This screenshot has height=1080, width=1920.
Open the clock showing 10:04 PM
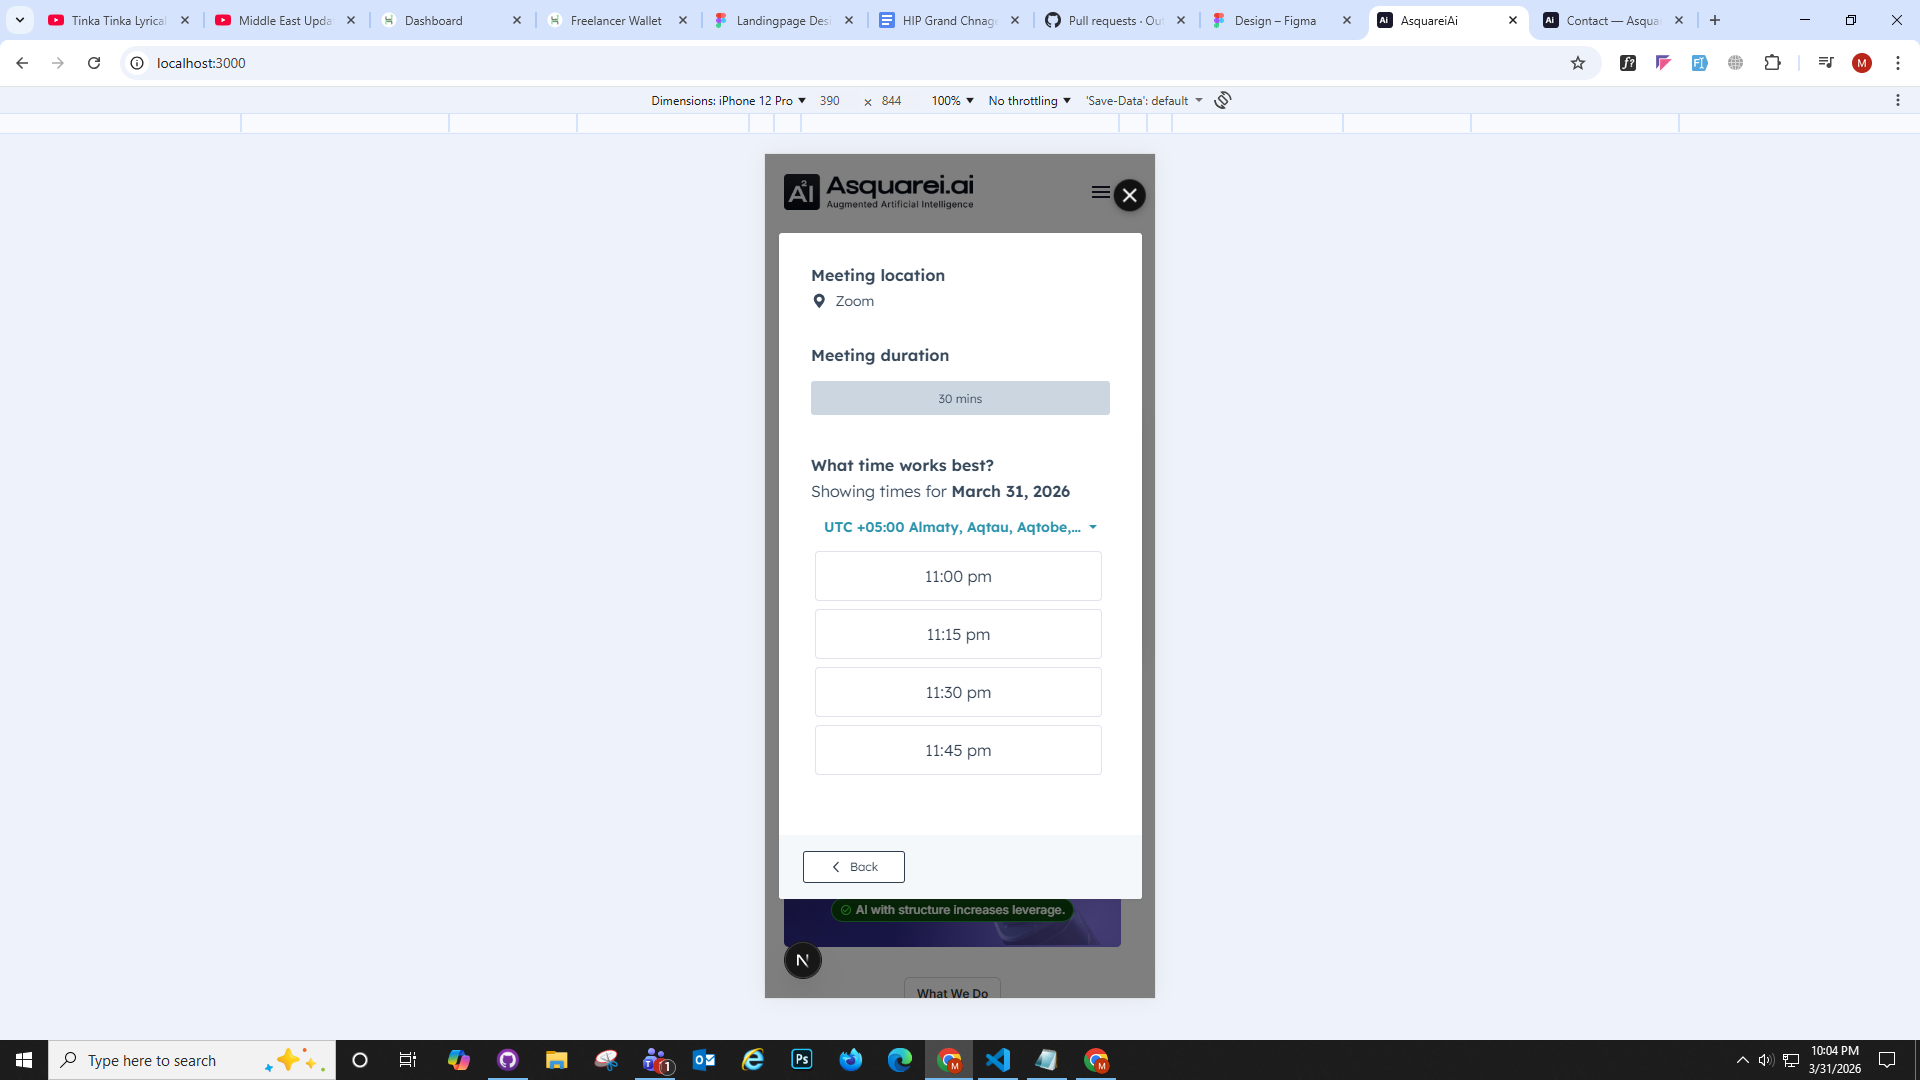pyautogui.click(x=1835, y=1060)
